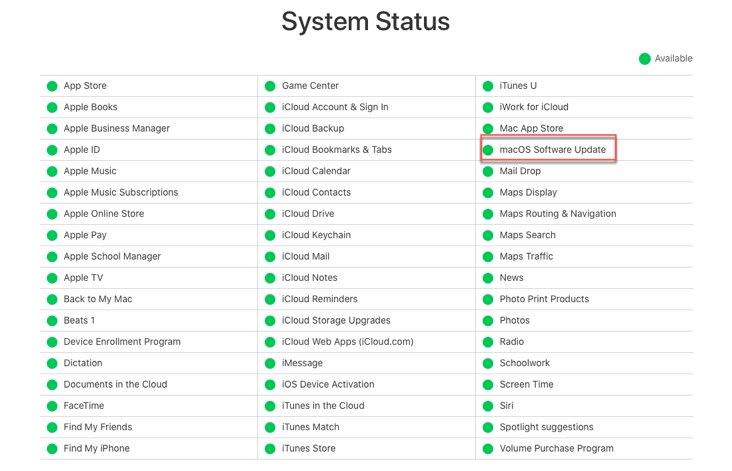Open the Volume Purchase Program entry
The image size is (732, 471).
click(556, 449)
